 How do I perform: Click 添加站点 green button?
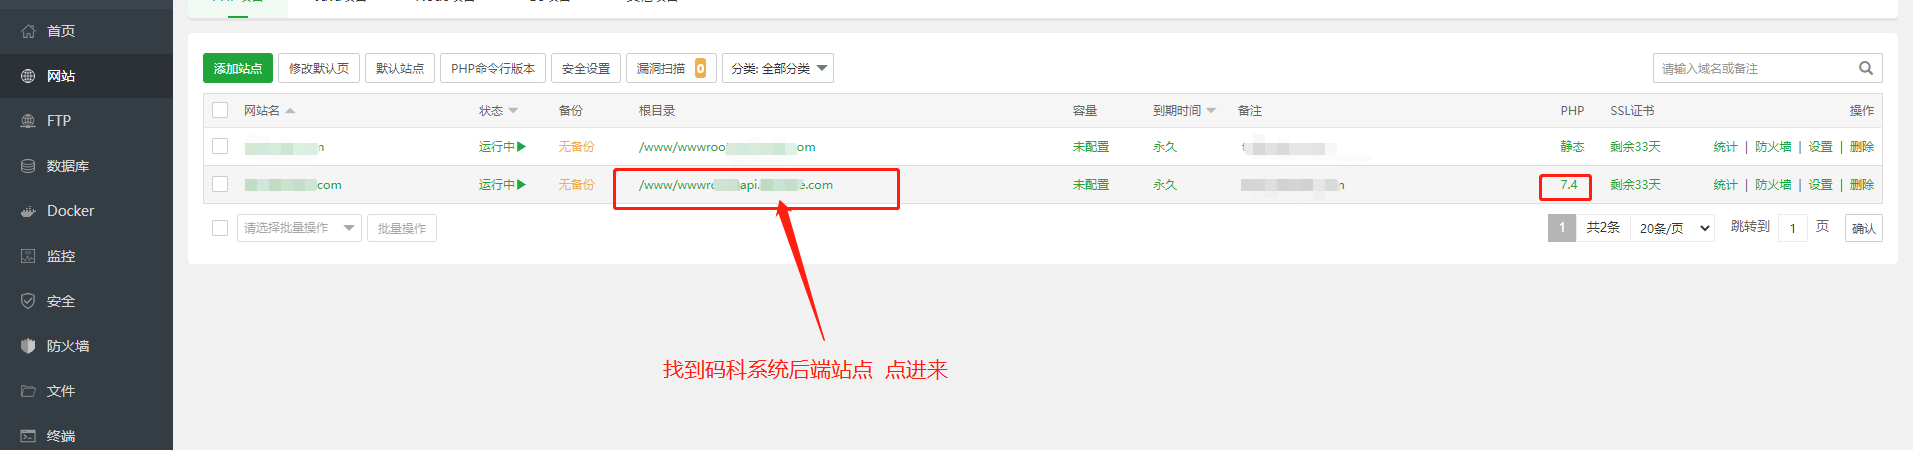pyautogui.click(x=238, y=68)
